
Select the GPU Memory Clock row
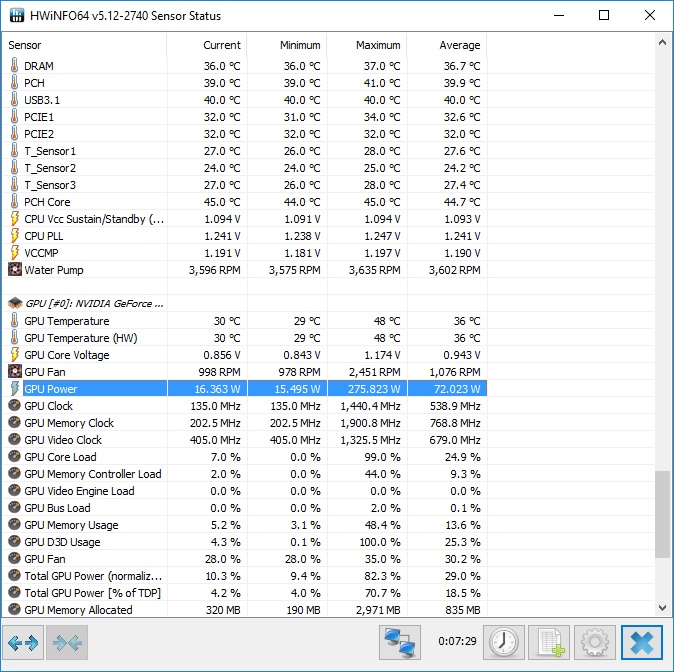click(245, 423)
